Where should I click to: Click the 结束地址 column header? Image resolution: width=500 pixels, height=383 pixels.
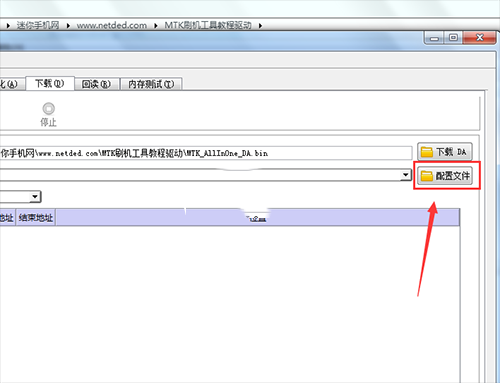[x=36, y=218]
